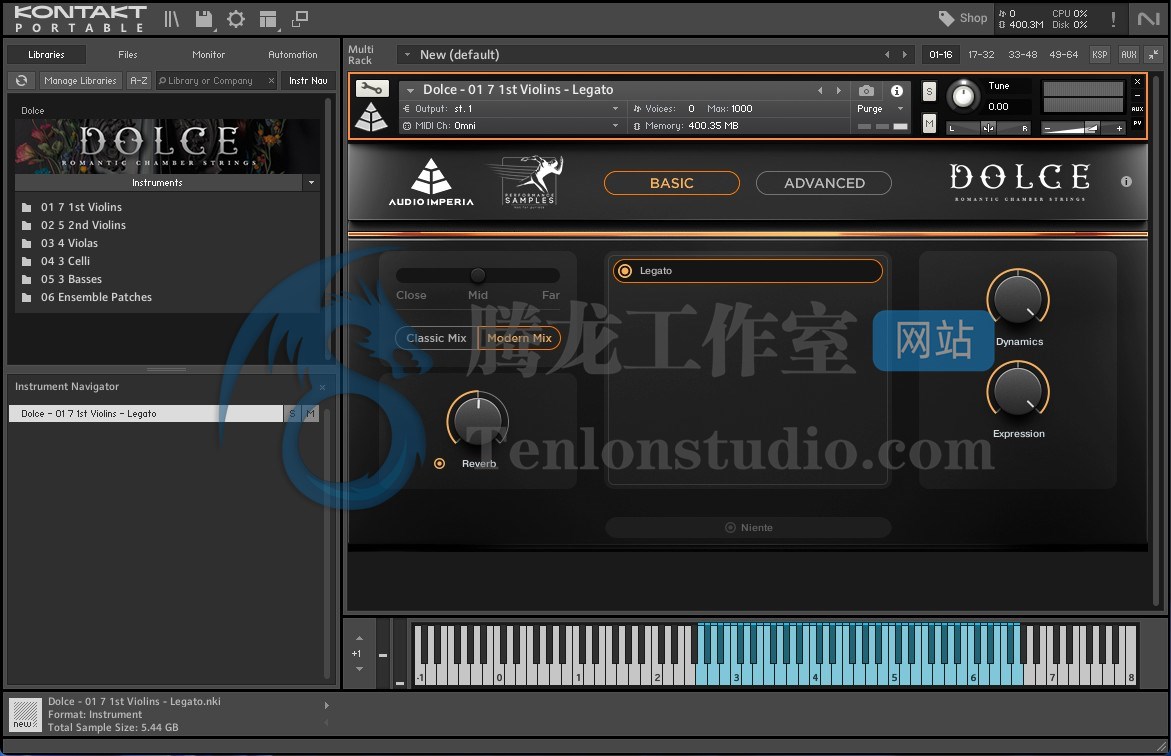Viewport: 1171px width, 756px height.
Task: Click the instrument volume slider
Action: [1083, 128]
